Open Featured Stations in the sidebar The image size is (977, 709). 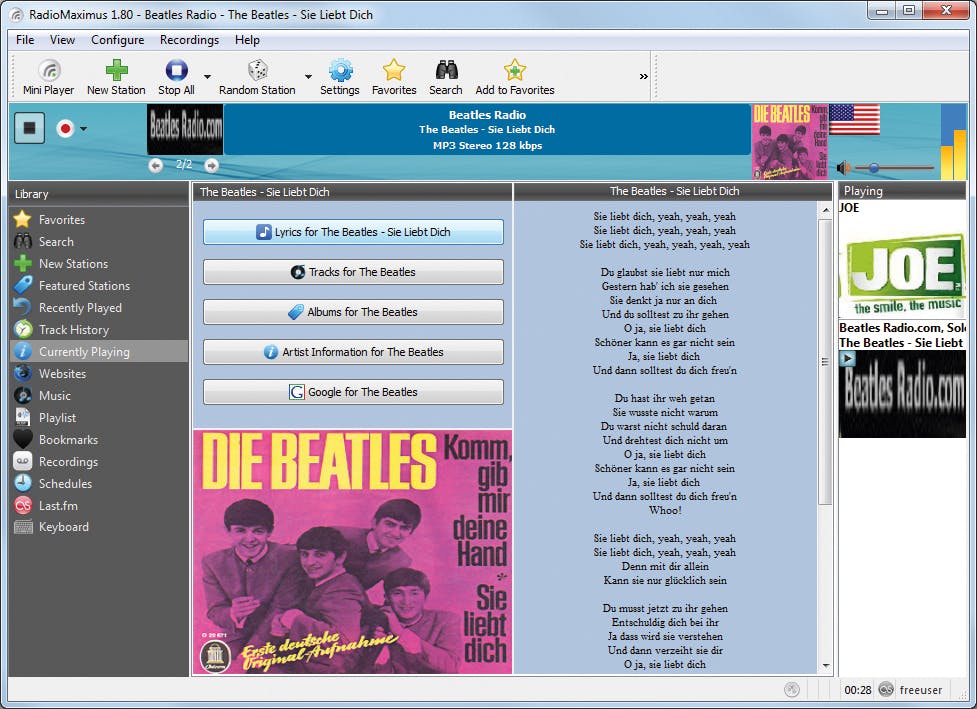point(98,285)
